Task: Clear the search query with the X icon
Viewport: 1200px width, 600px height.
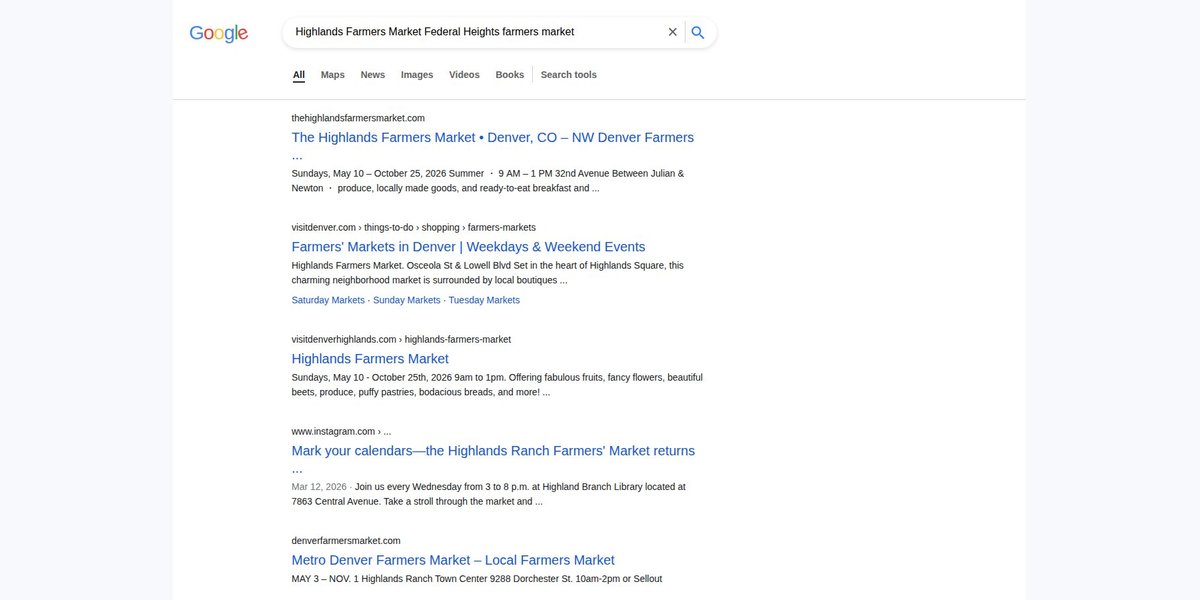Action: (673, 32)
